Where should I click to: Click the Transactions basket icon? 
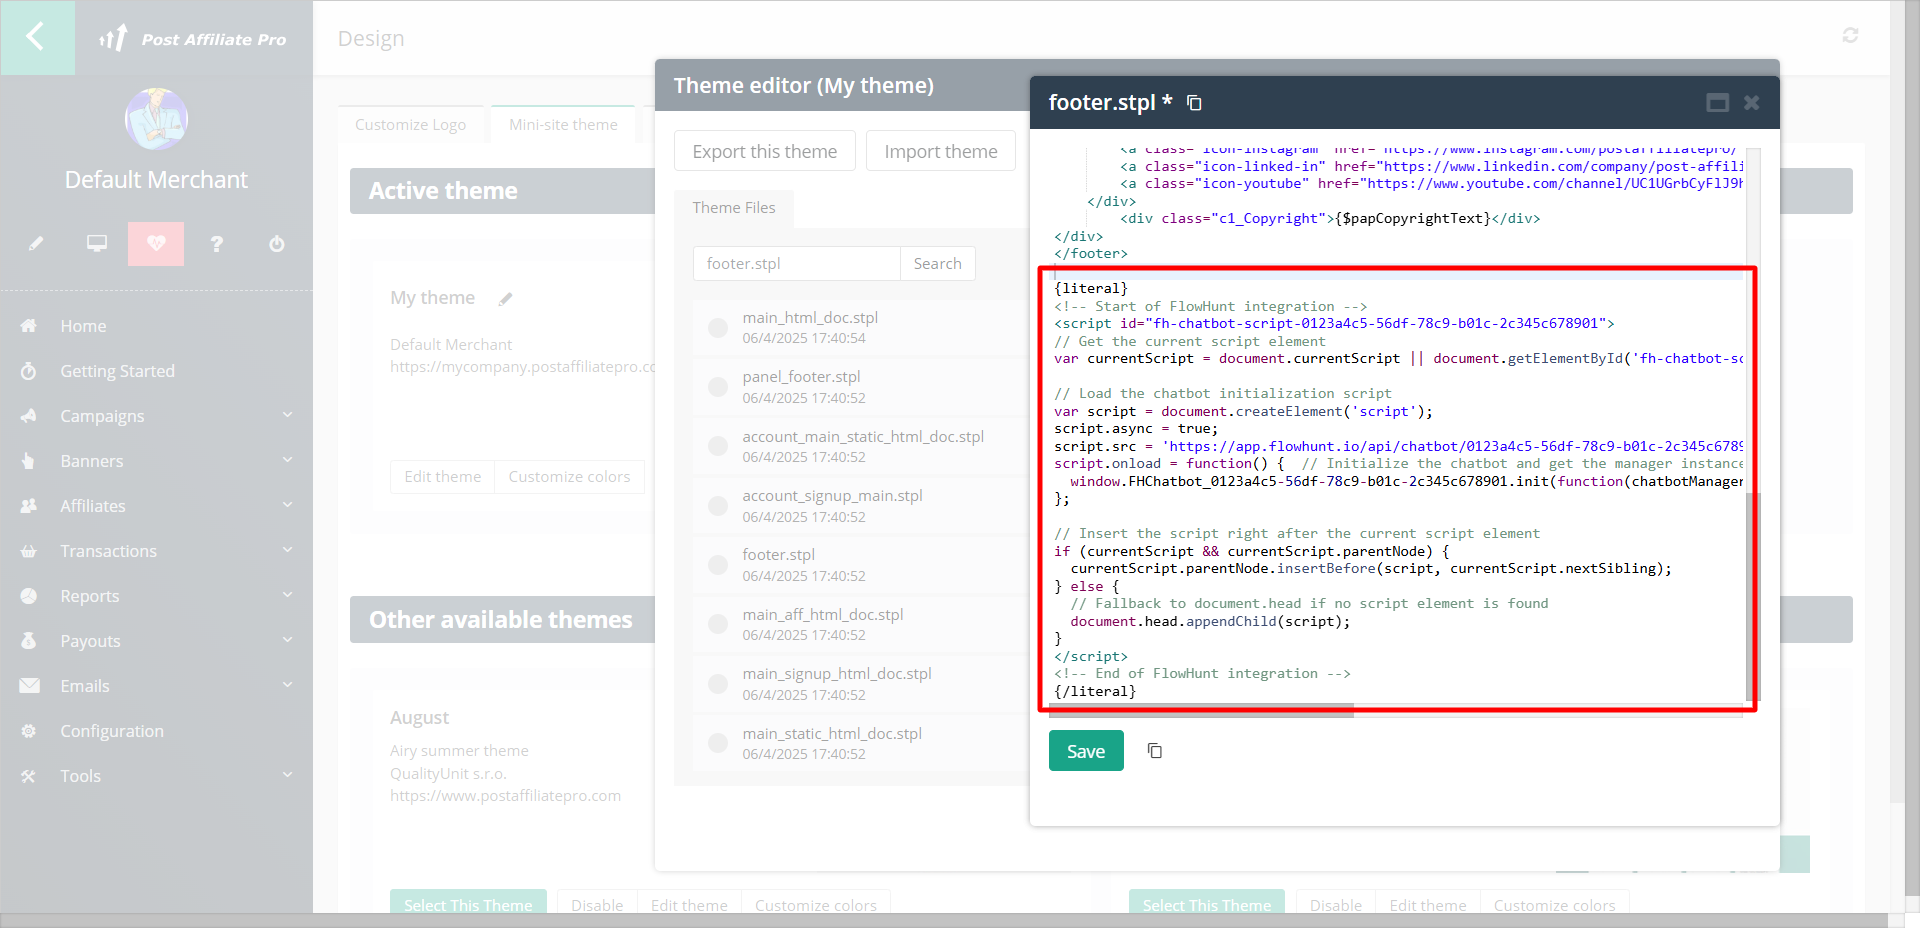click(x=29, y=551)
